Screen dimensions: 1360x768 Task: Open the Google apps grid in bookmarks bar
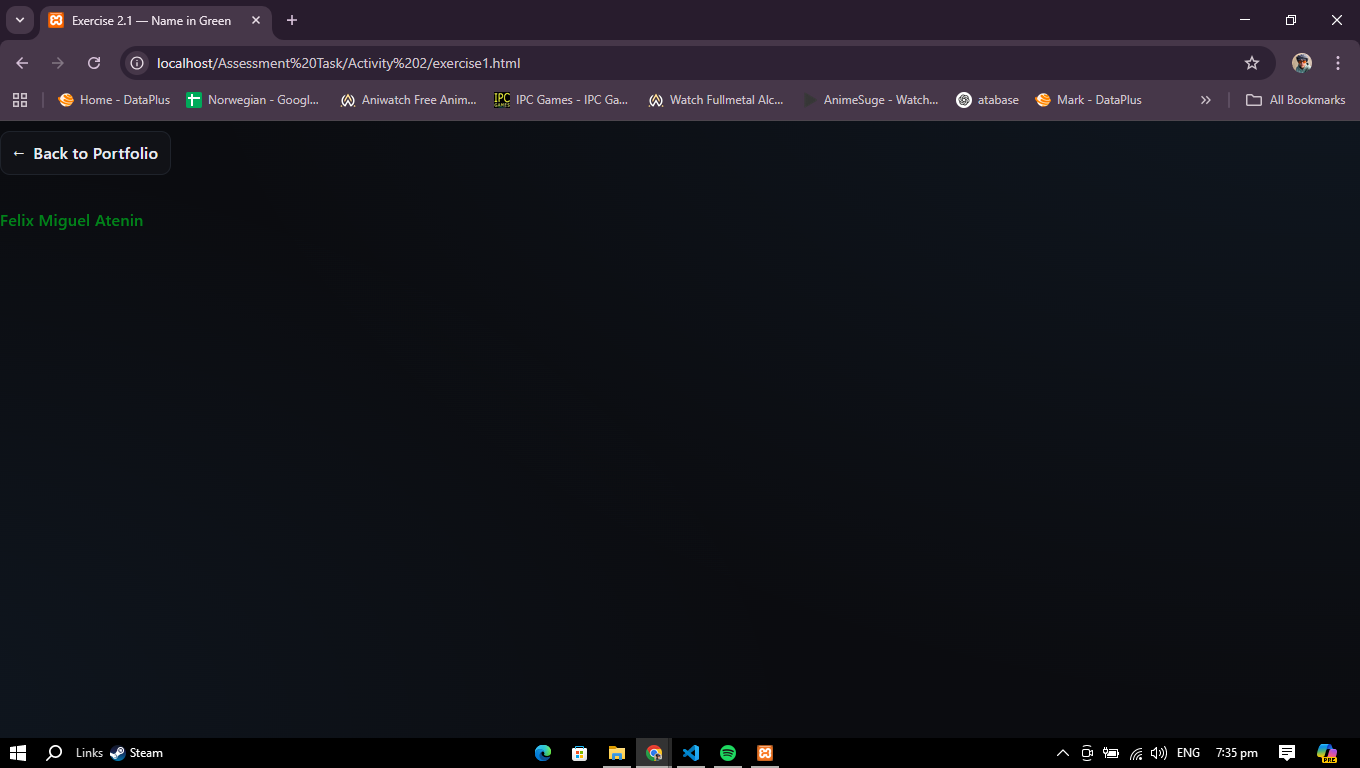[20, 100]
